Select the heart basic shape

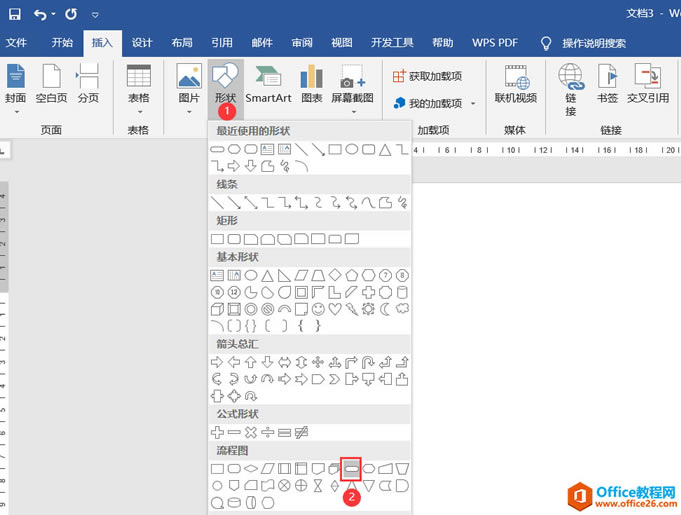click(x=335, y=309)
